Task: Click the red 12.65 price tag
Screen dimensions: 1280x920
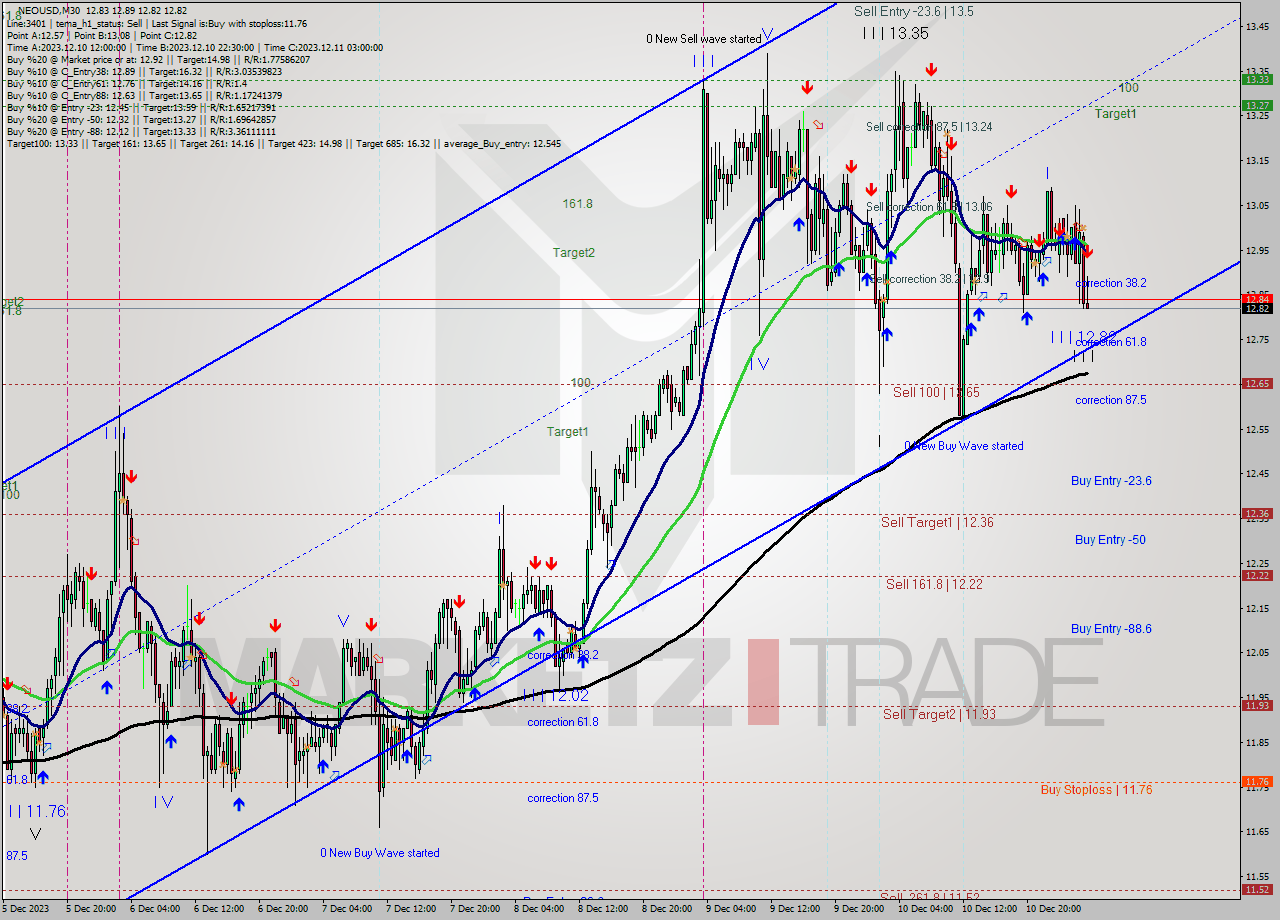Action: [x=1257, y=383]
